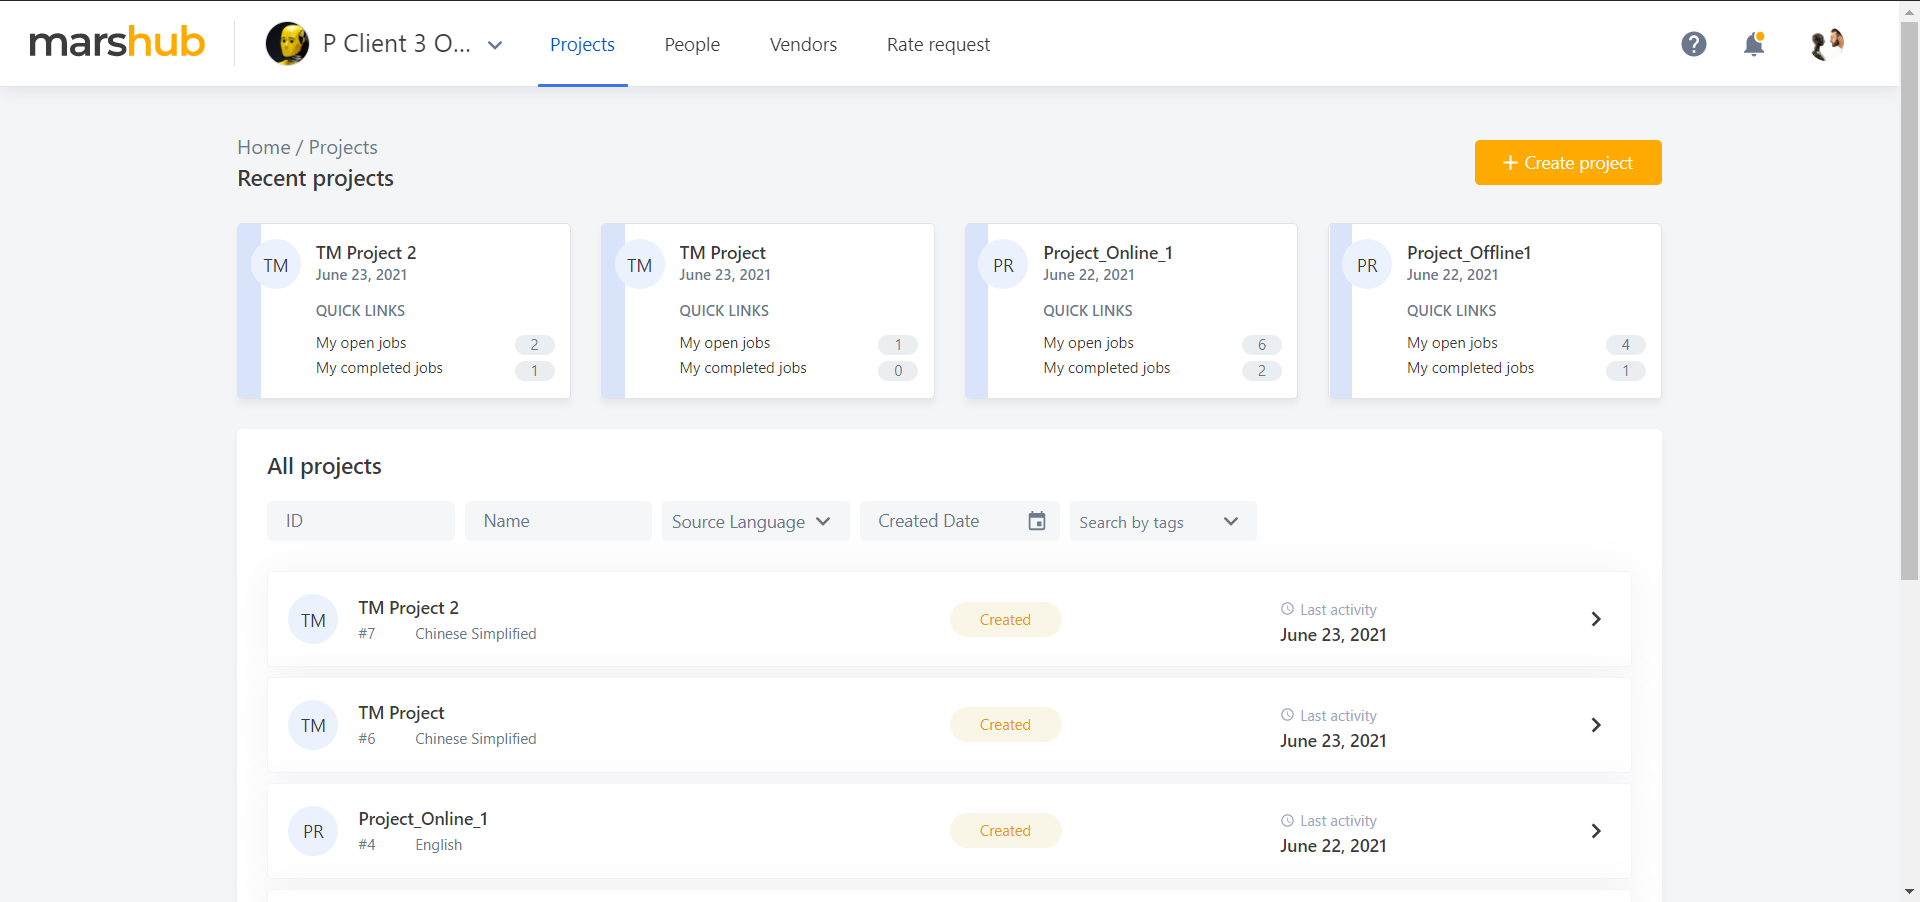Click the TM badge on TM Project recent card

tap(640, 265)
